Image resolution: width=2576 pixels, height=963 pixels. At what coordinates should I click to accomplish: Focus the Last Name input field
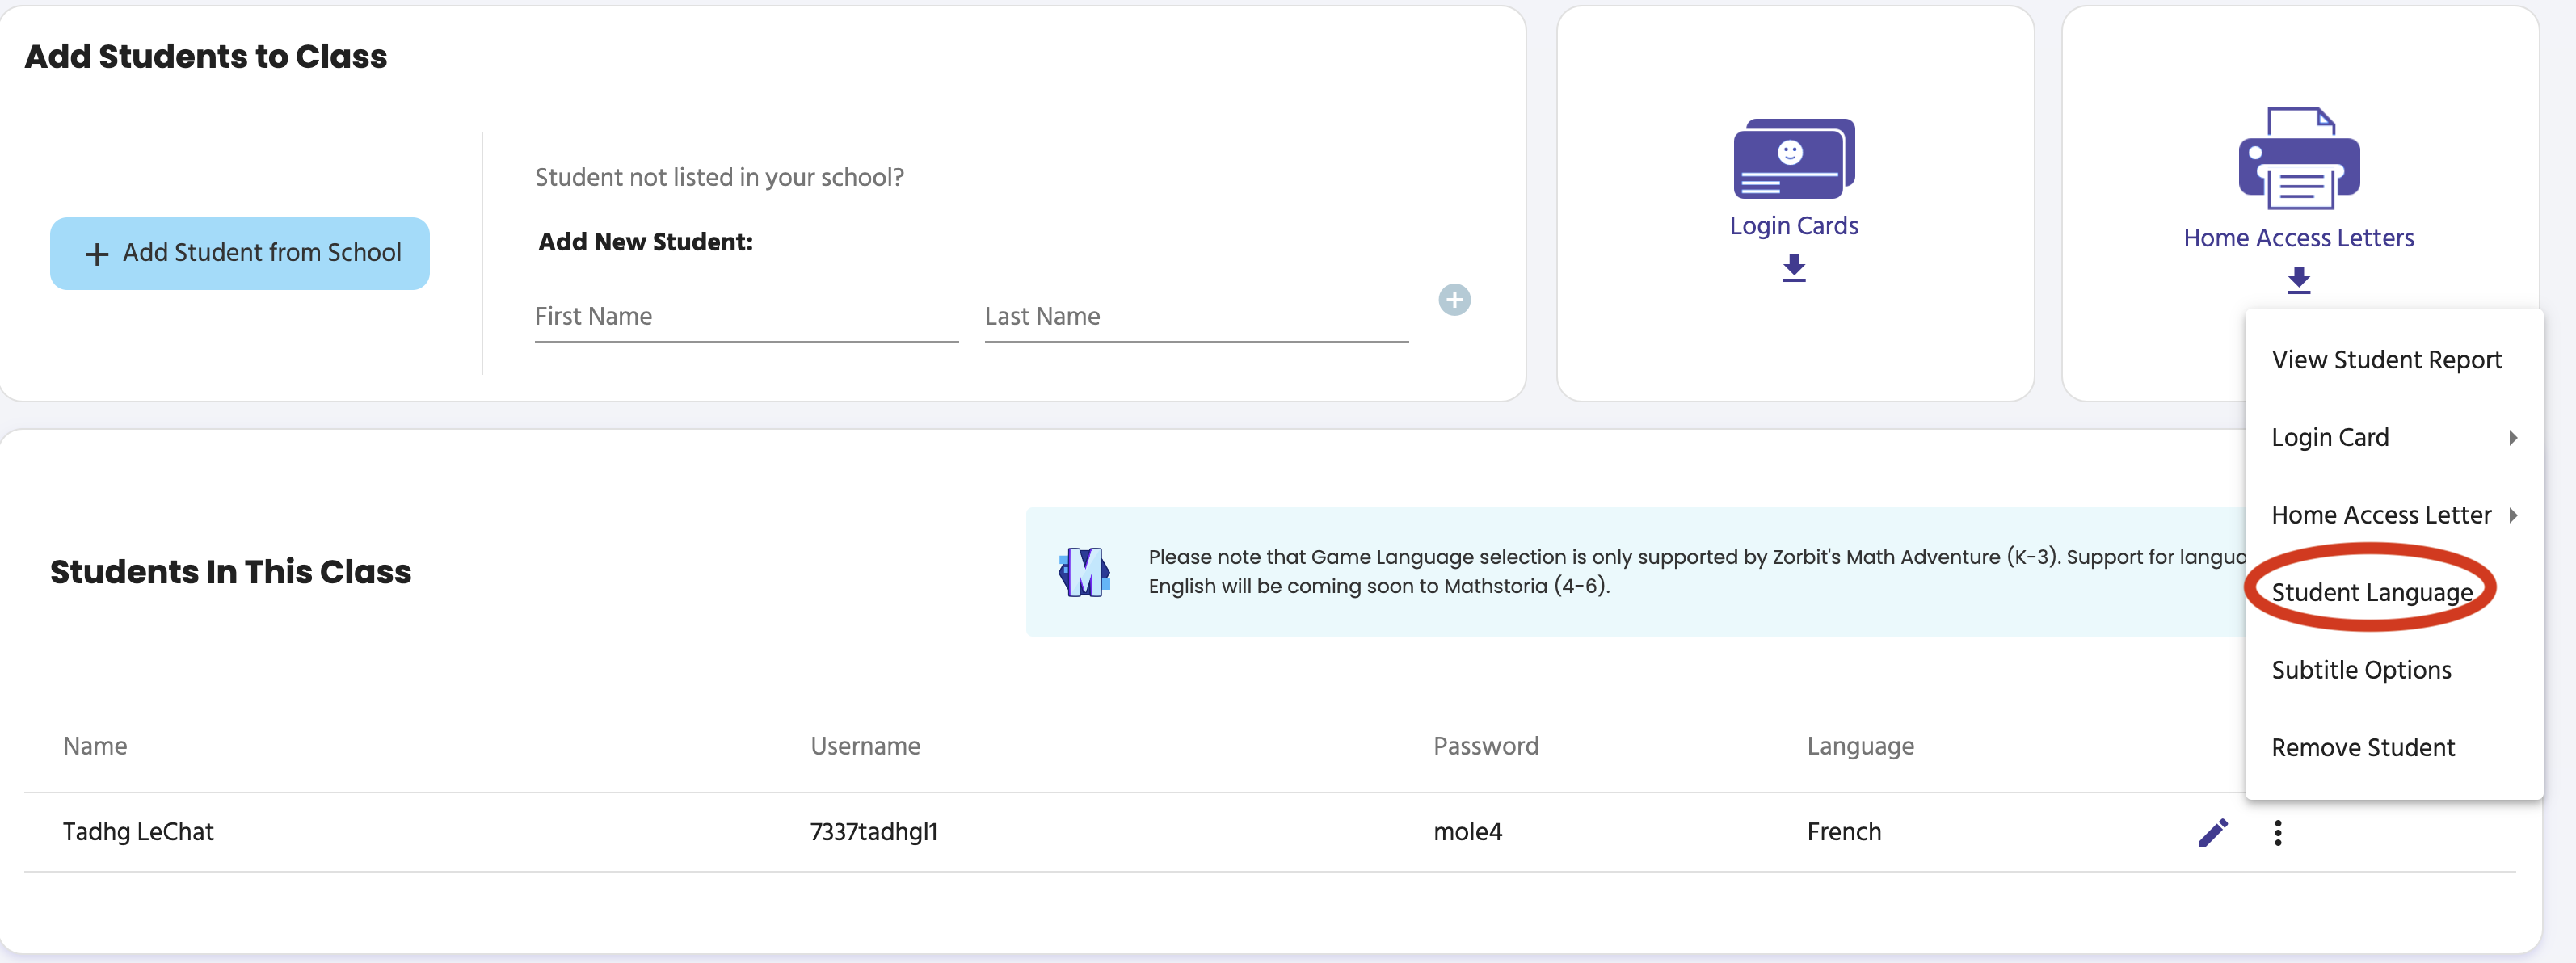pyautogui.click(x=1195, y=317)
